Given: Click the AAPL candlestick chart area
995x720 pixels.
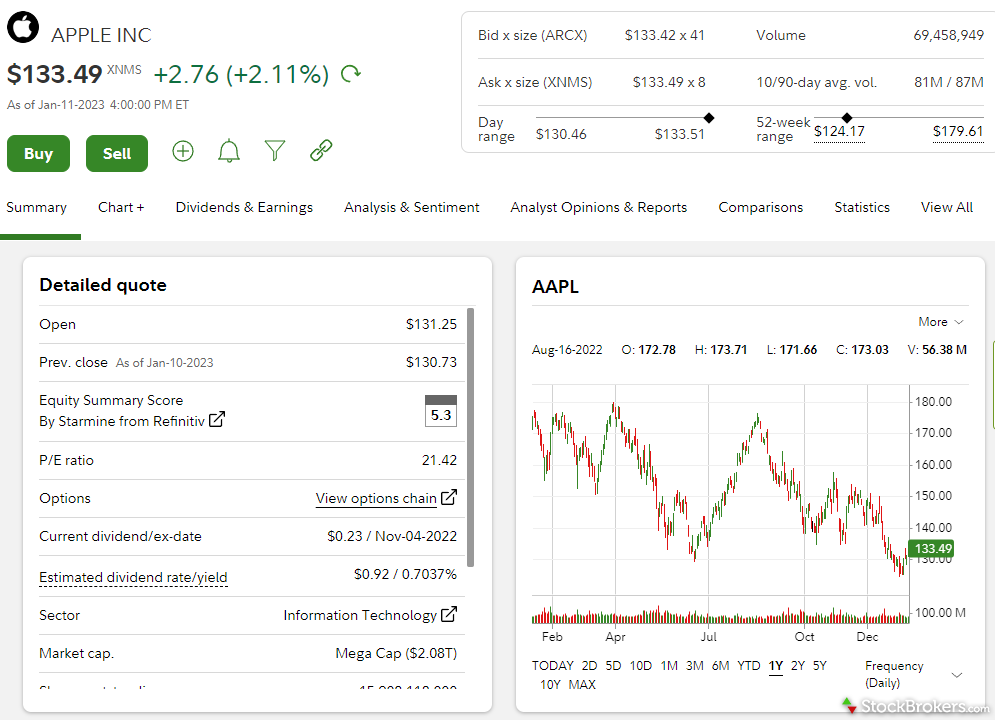Looking at the screenshot, I should coord(720,488).
